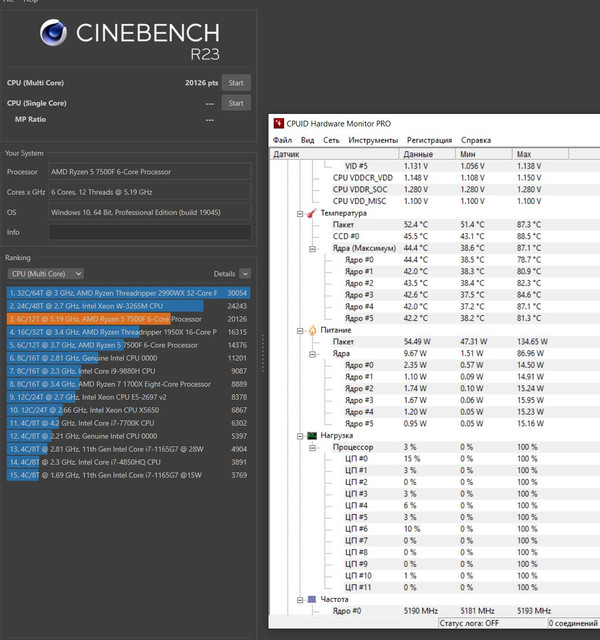Click the empty Info input field
The image size is (600, 640).
[x=150, y=232]
